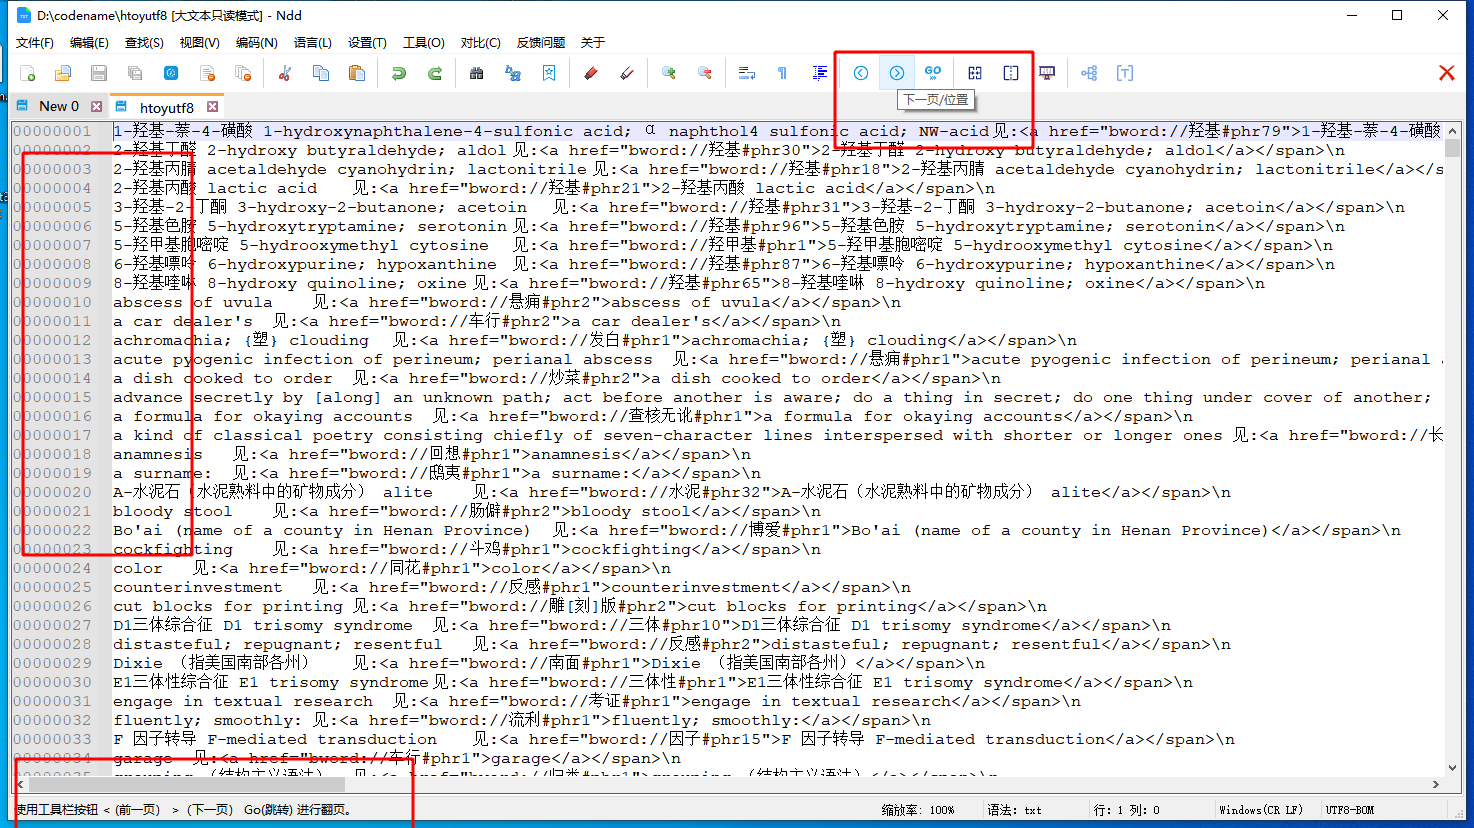The image size is (1474, 828).
Task: Click the horizontal scrollbar at the bottom
Action: [700, 786]
